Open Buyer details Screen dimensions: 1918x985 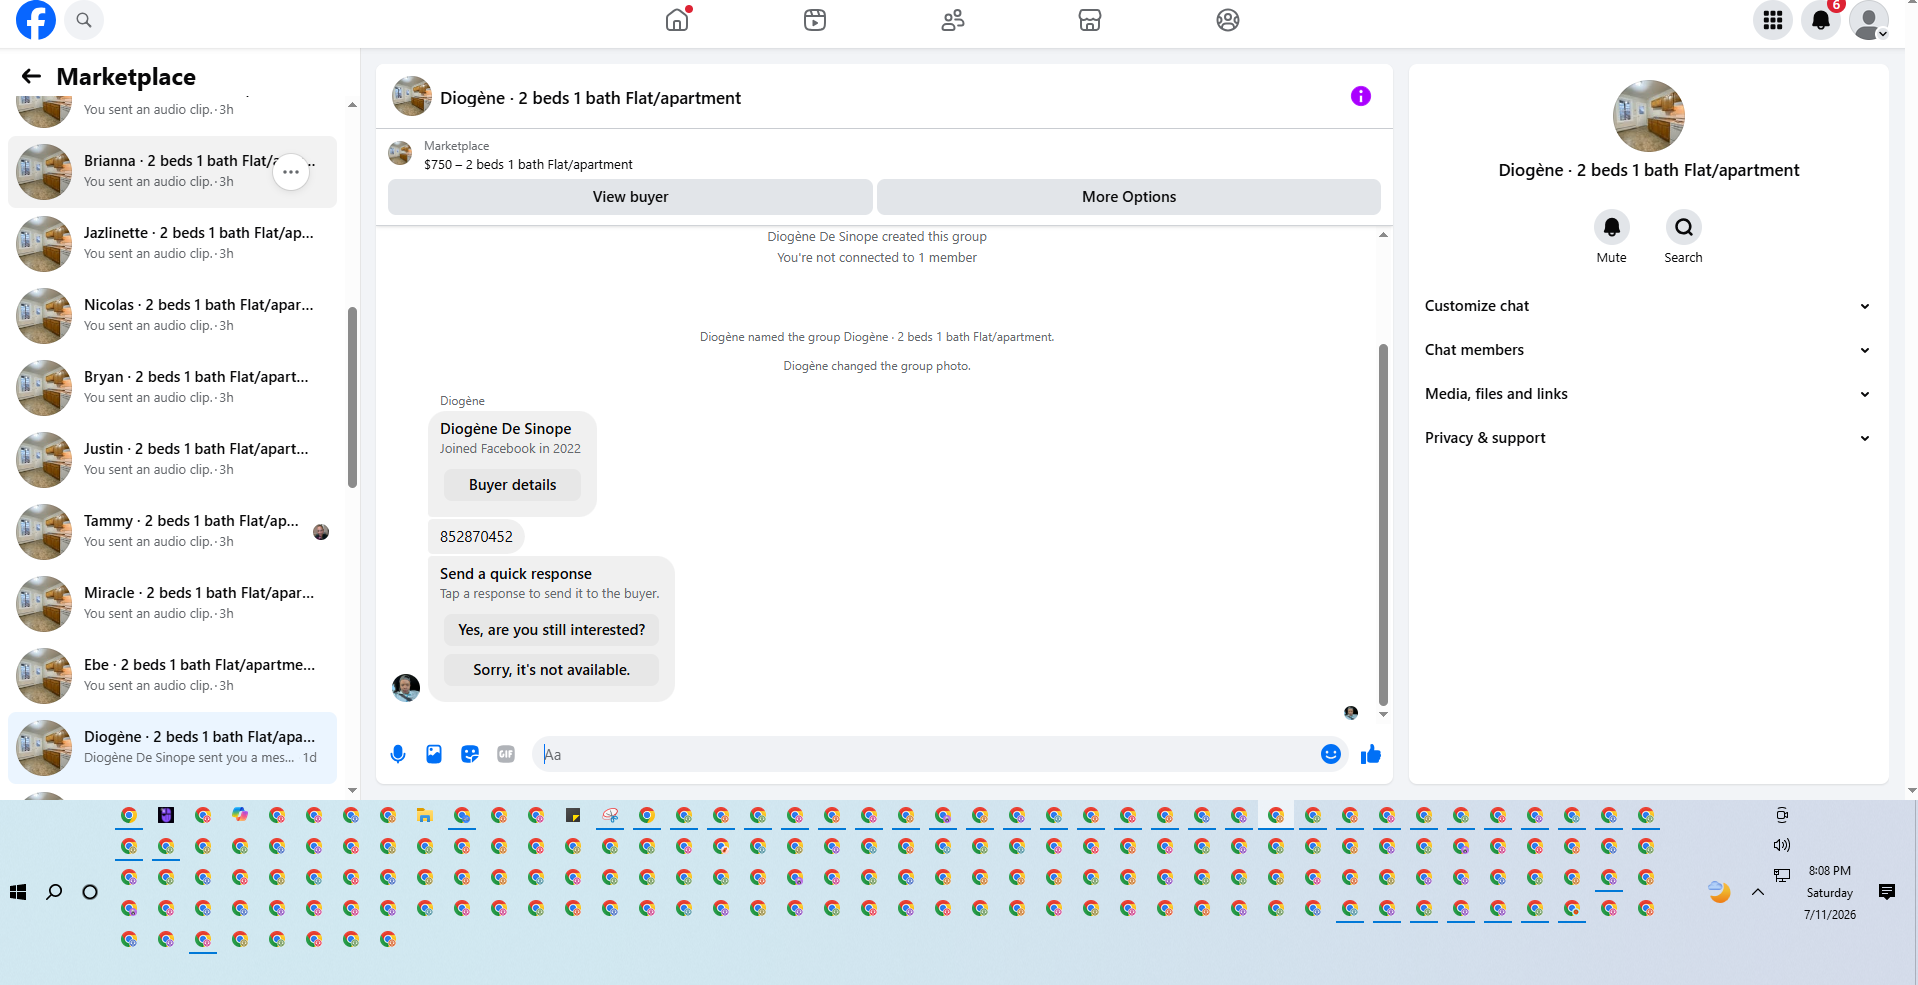[x=512, y=485]
